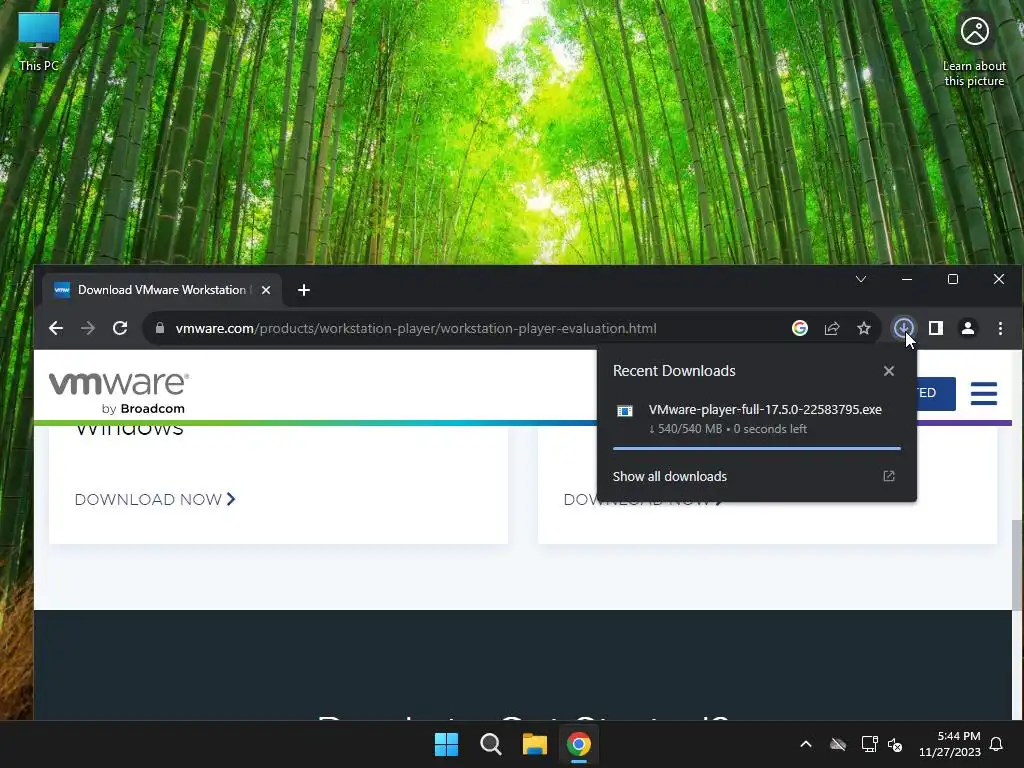Select the Download VMware Workstation tab
Screen dimensions: 1024x768
(161, 290)
